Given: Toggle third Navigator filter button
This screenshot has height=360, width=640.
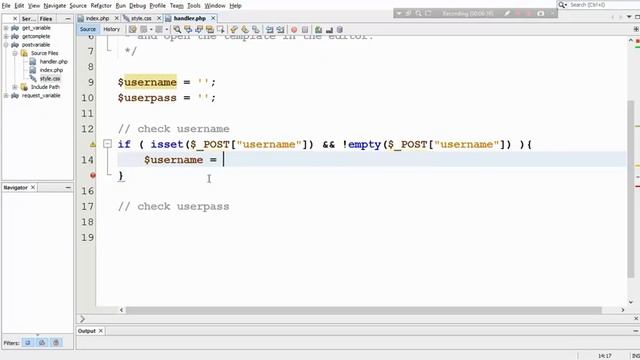Looking at the screenshot, I should point(56,343).
